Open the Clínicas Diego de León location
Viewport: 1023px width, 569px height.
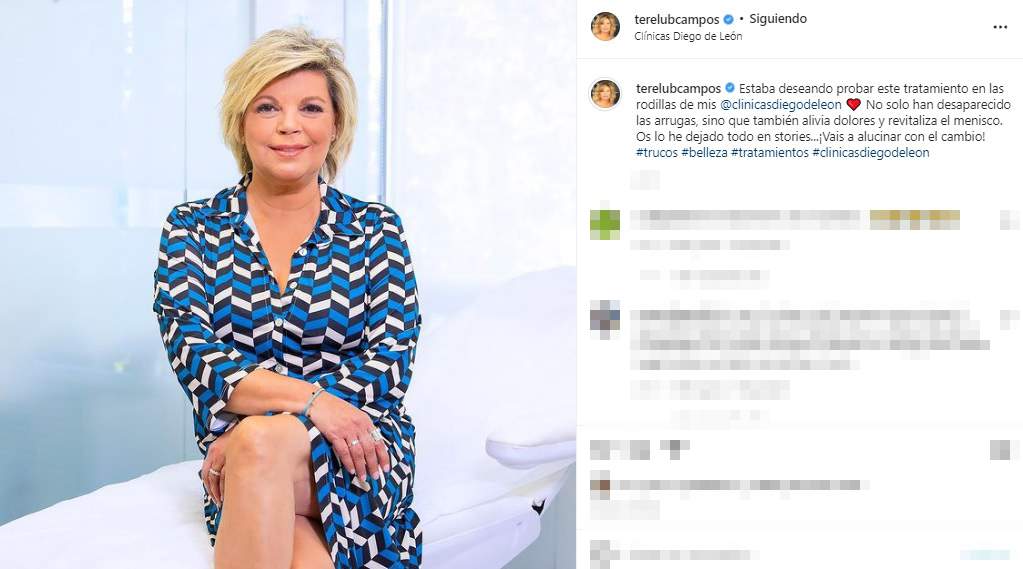click(x=688, y=37)
